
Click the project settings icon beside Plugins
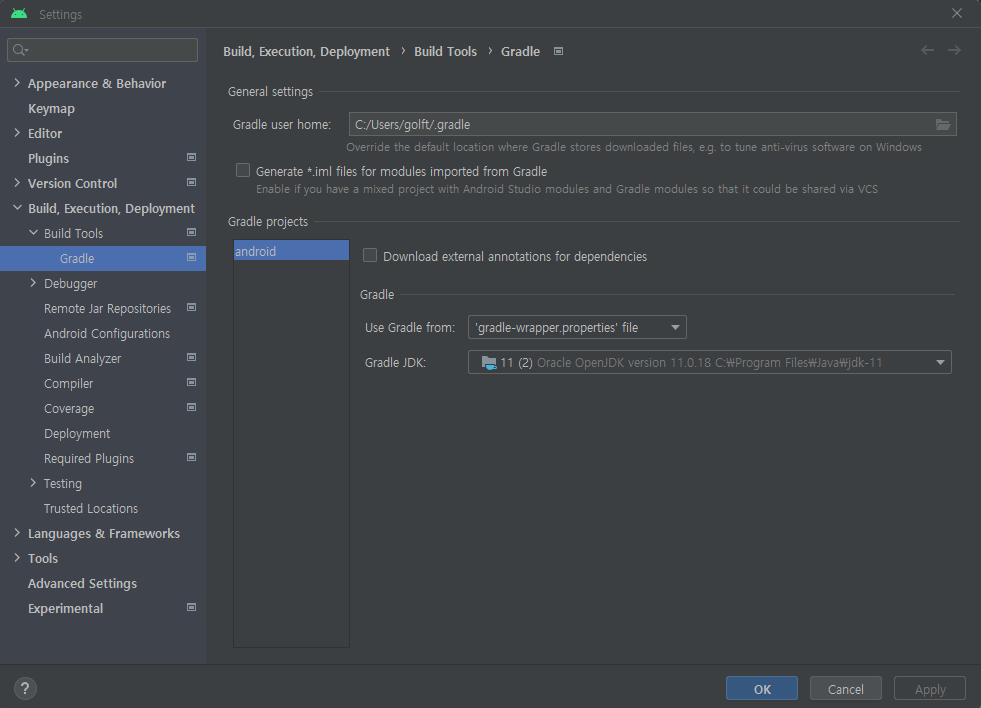pyautogui.click(x=191, y=158)
